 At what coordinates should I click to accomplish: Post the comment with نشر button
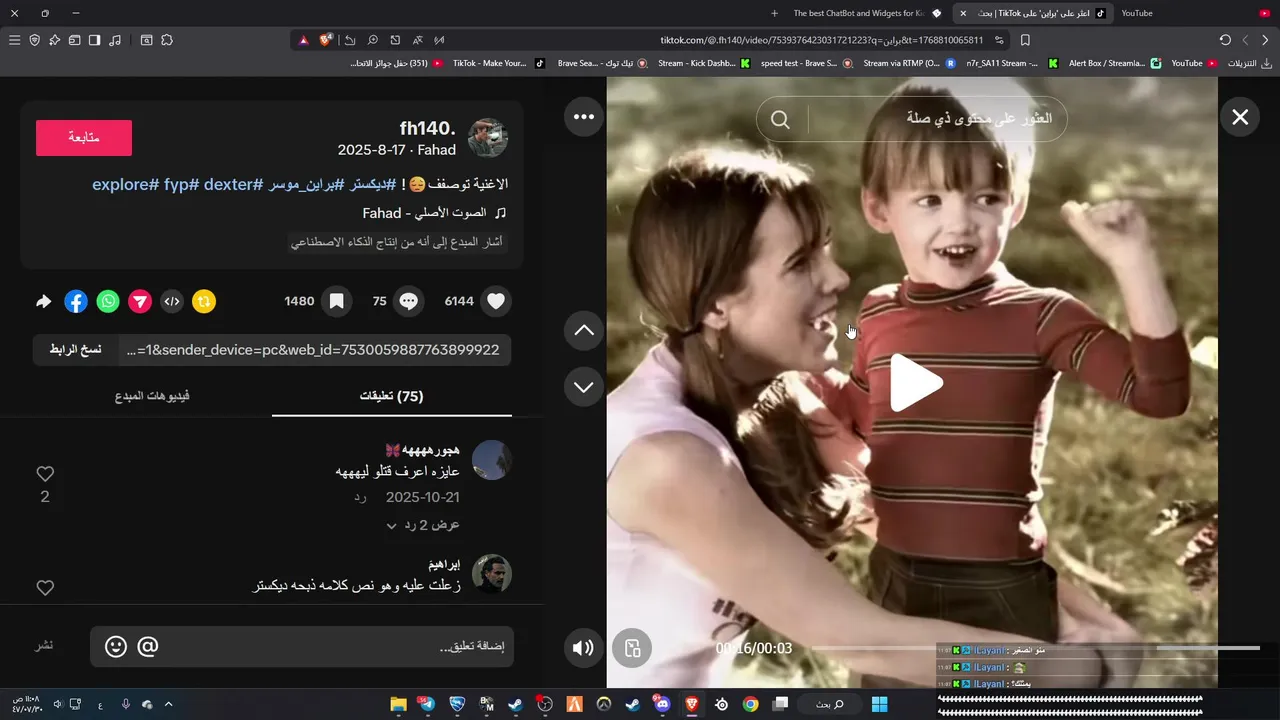click(45, 646)
